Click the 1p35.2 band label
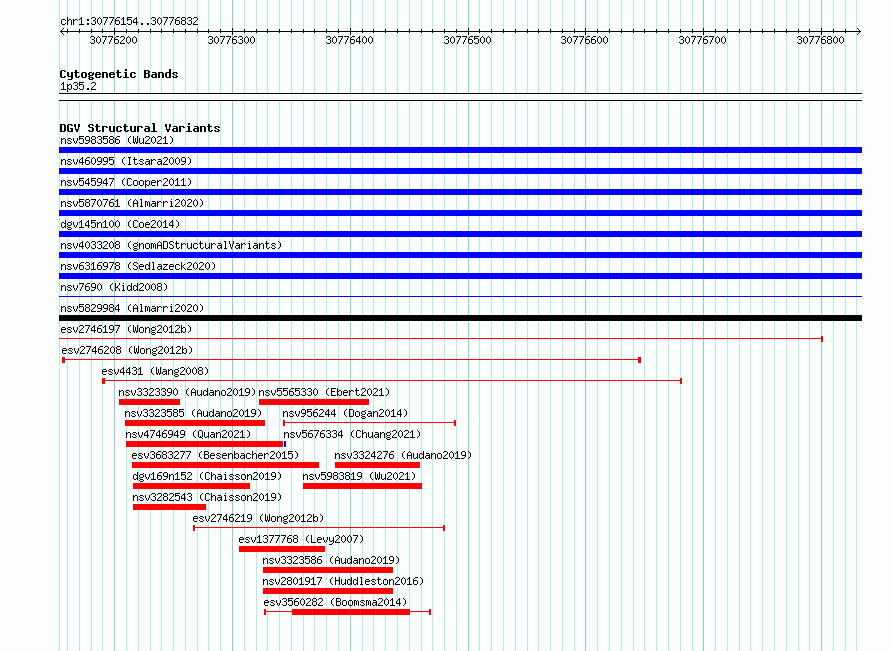 tap(78, 86)
